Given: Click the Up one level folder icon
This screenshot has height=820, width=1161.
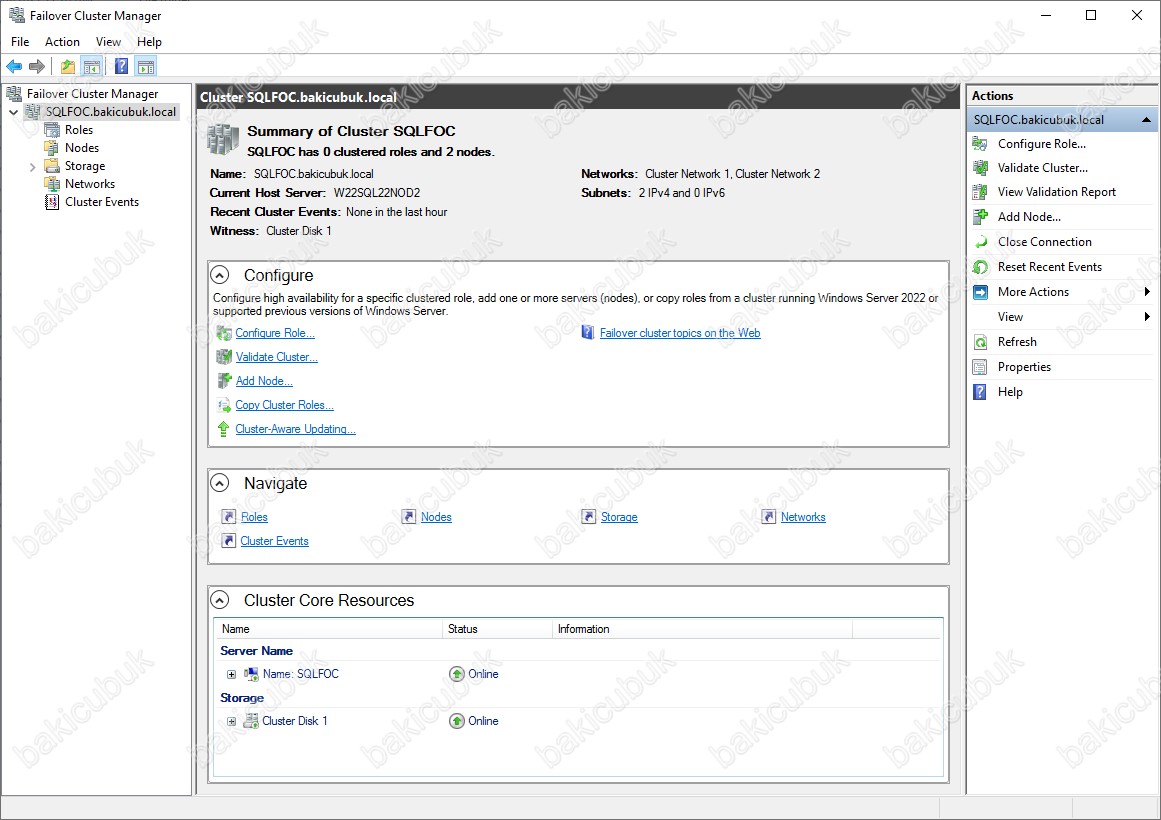Looking at the screenshot, I should [x=67, y=67].
